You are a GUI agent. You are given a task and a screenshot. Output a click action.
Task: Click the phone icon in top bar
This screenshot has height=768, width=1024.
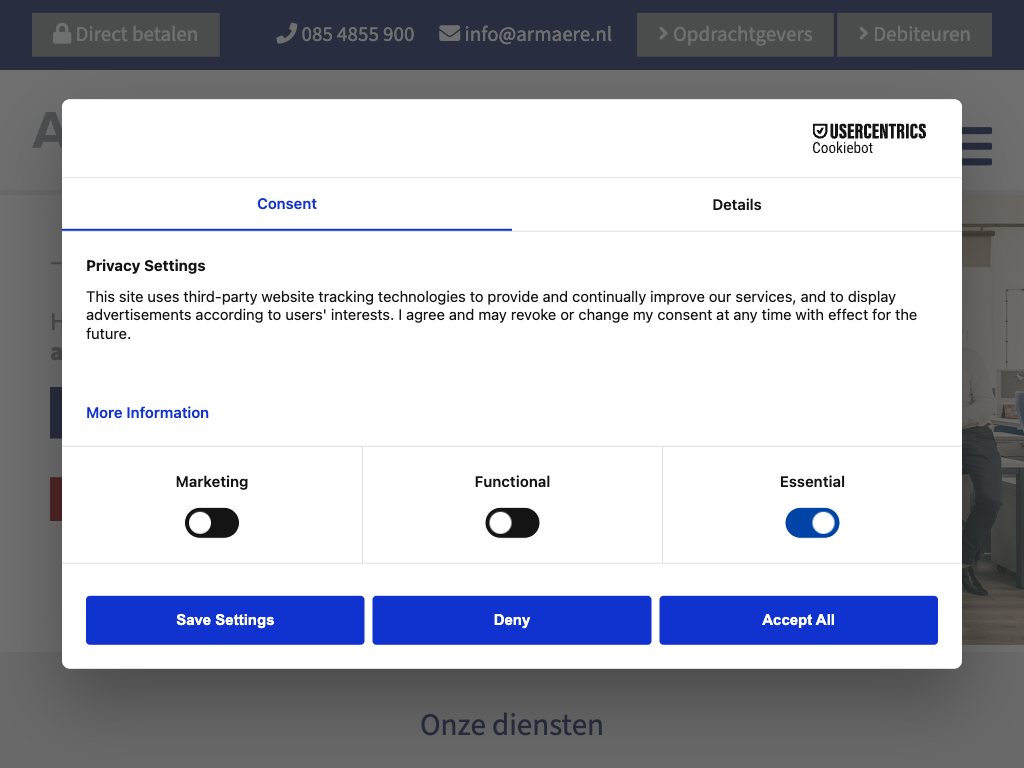[287, 34]
